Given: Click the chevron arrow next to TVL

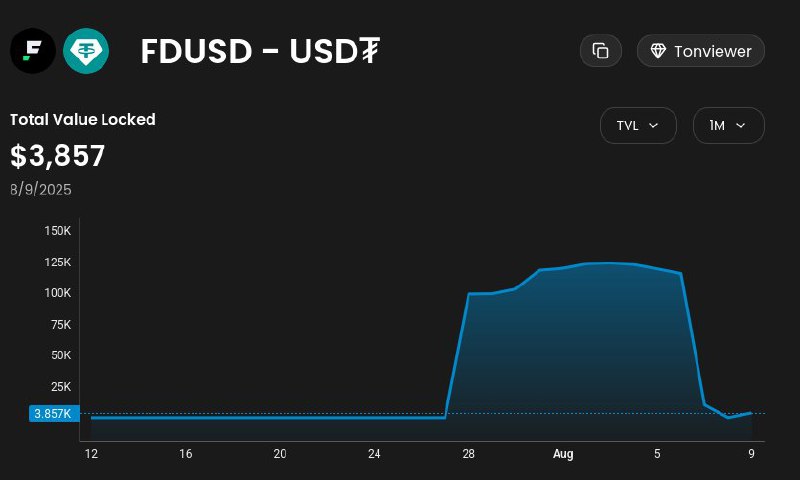Looking at the screenshot, I should pos(654,126).
